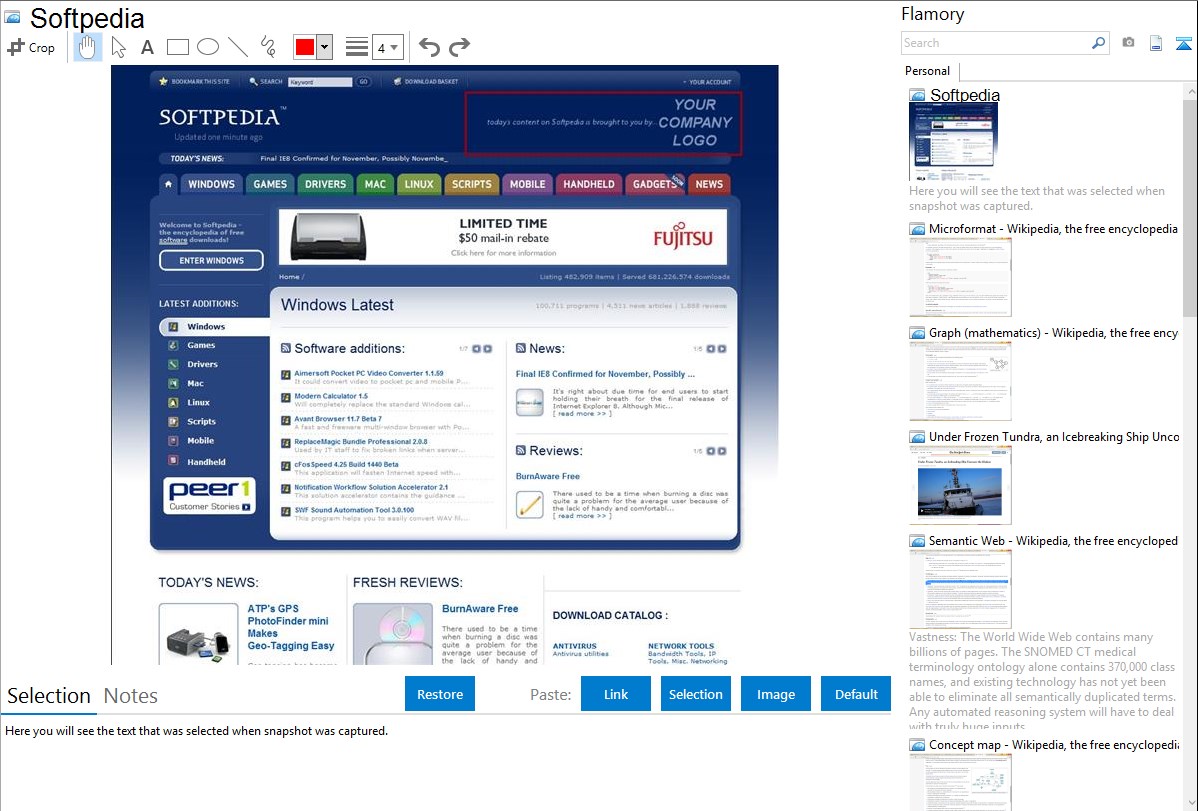Undo the last annotation
Viewport: 1198px width, 811px height.
429,47
